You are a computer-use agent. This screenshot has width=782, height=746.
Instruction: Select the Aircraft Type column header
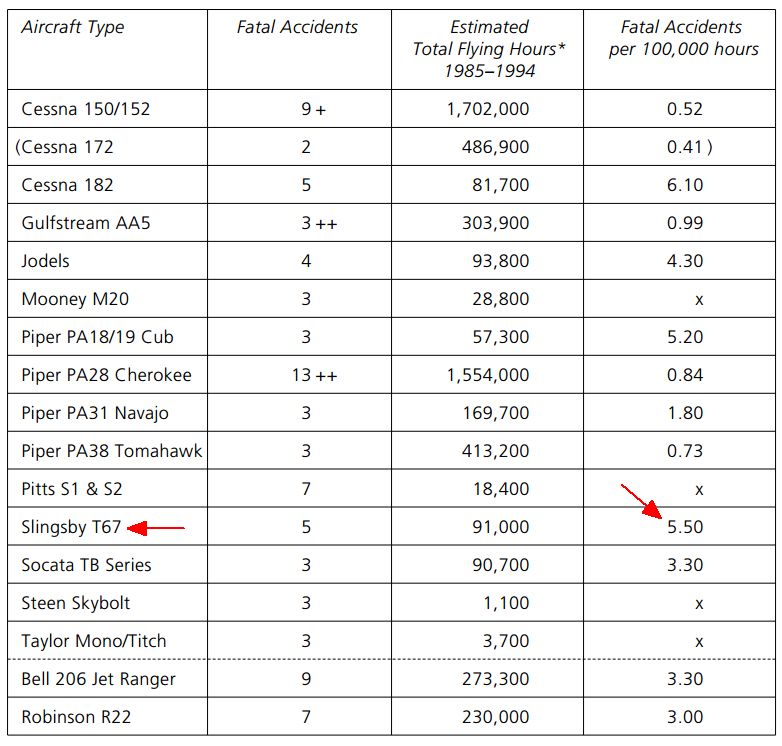coord(73,27)
